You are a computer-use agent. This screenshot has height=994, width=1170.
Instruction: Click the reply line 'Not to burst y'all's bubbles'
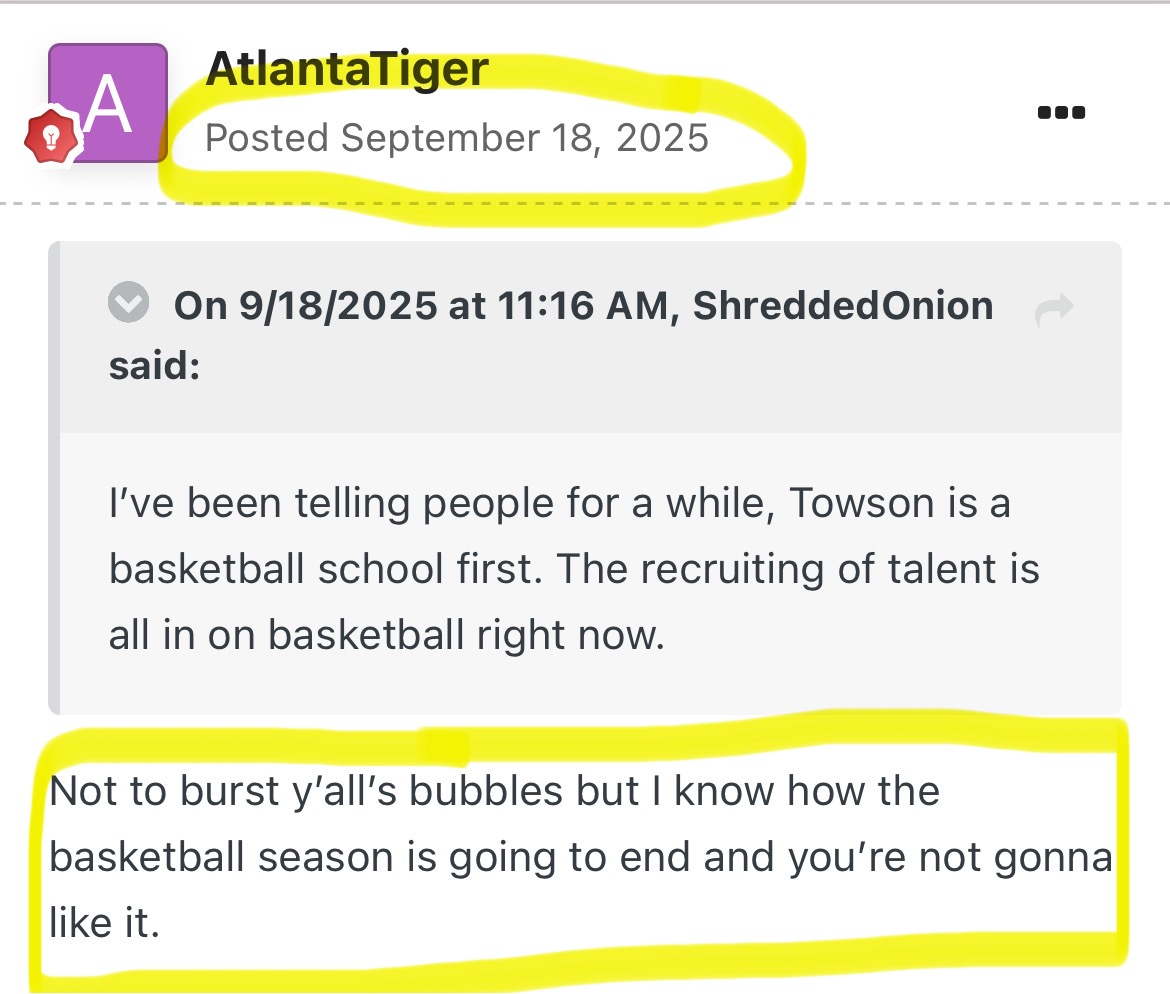point(494,791)
